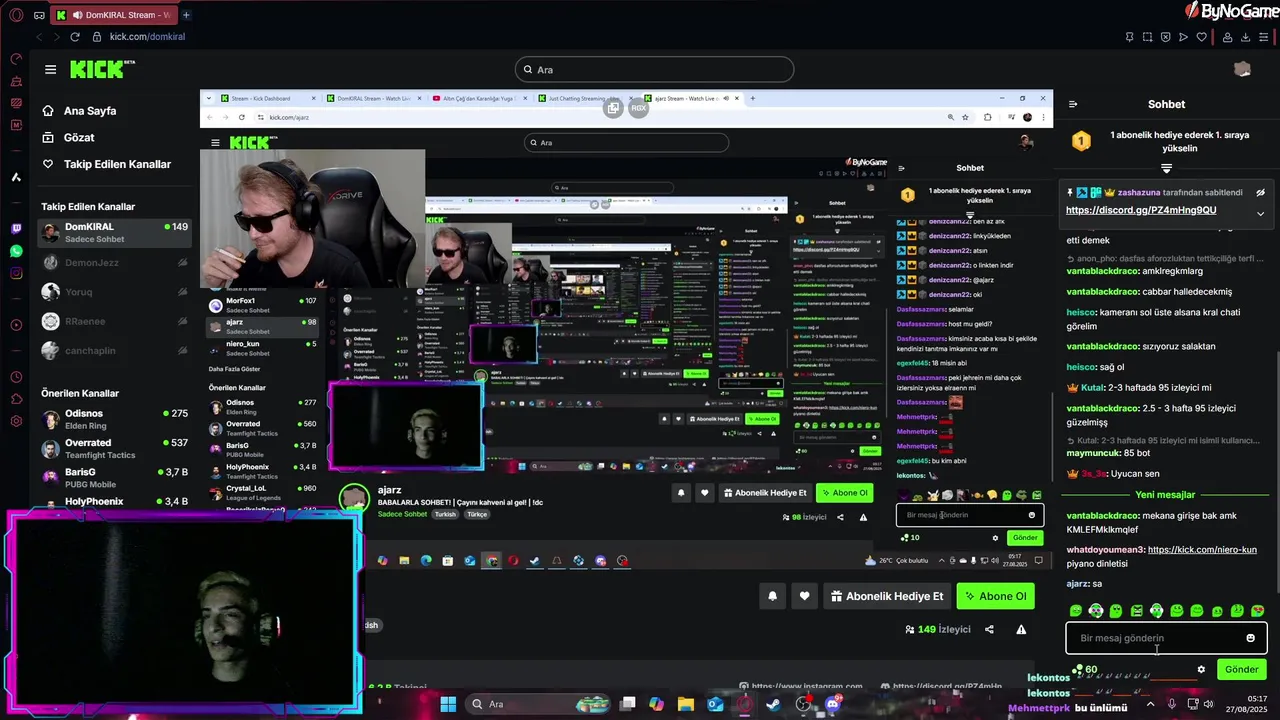Viewport: 1280px width, 720px height.
Task: Go to Ana Sayfa in Kick sidebar
Action: point(90,111)
